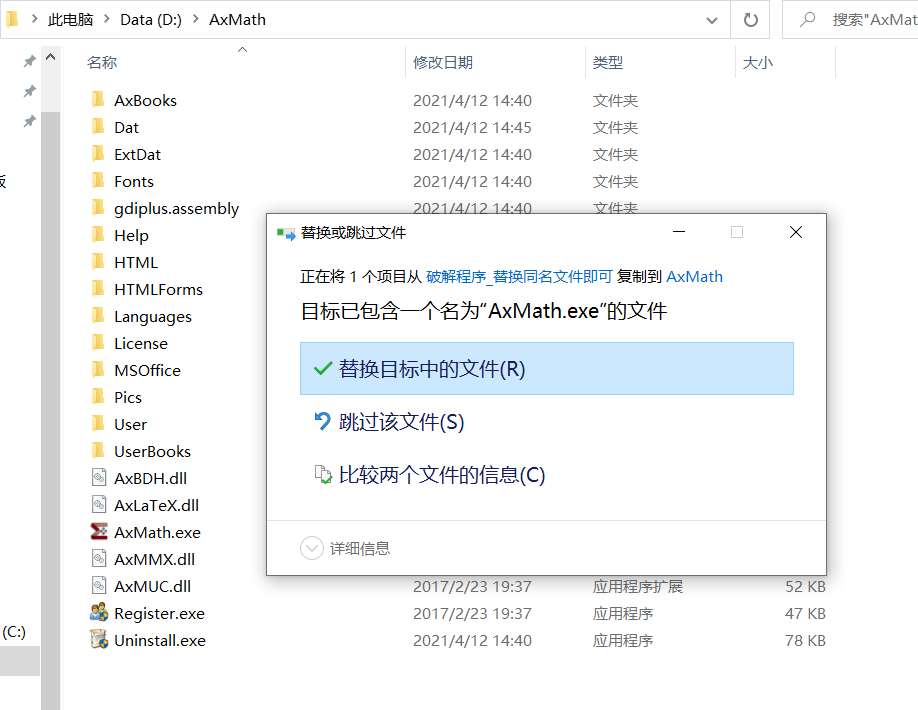Open the address bar dropdown arrow
Image resolution: width=918 pixels, height=710 pixels.
(711, 19)
